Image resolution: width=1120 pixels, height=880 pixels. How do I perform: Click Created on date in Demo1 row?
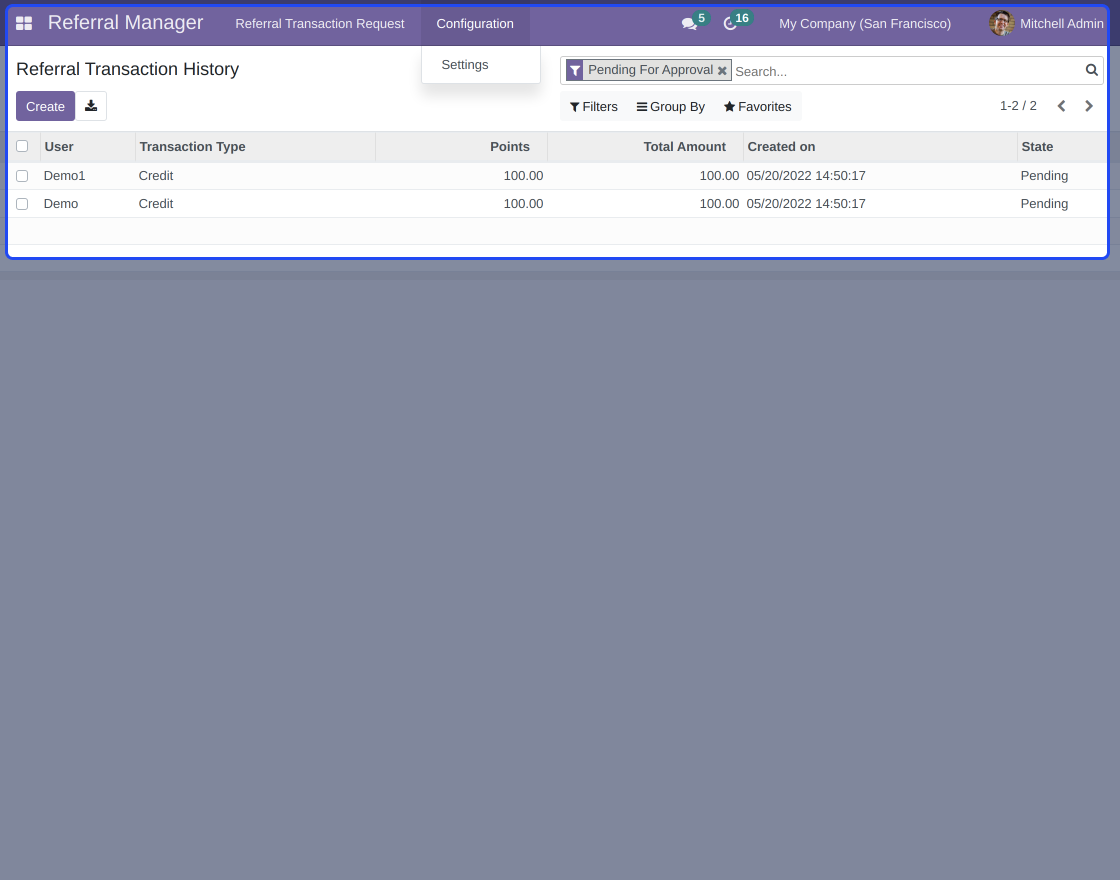[806, 176]
